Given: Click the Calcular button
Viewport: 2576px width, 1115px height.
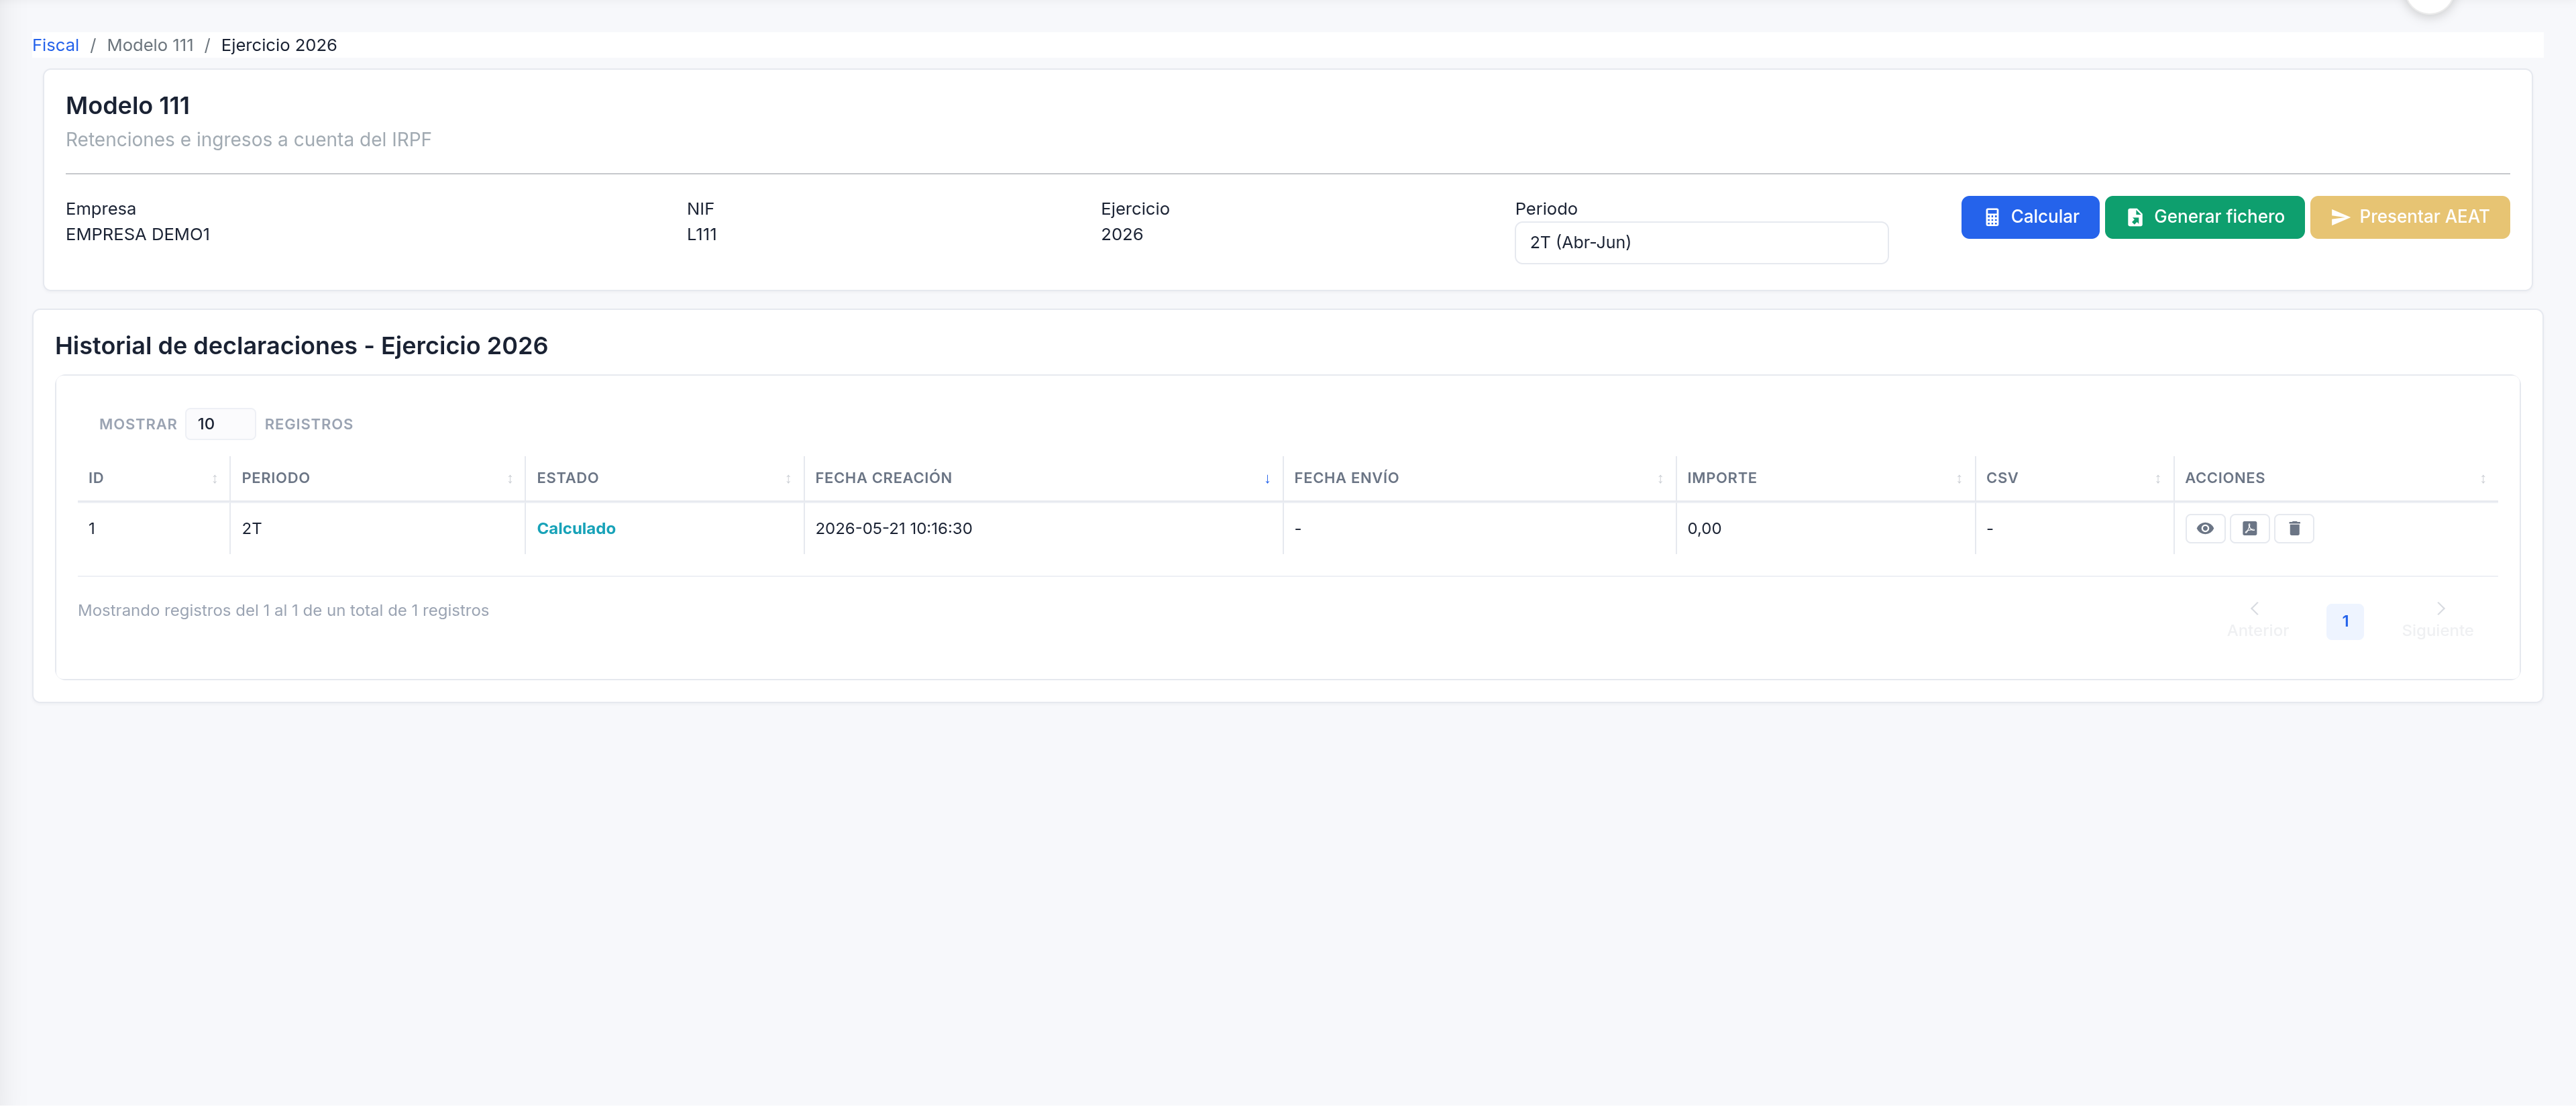Looking at the screenshot, I should point(2029,217).
